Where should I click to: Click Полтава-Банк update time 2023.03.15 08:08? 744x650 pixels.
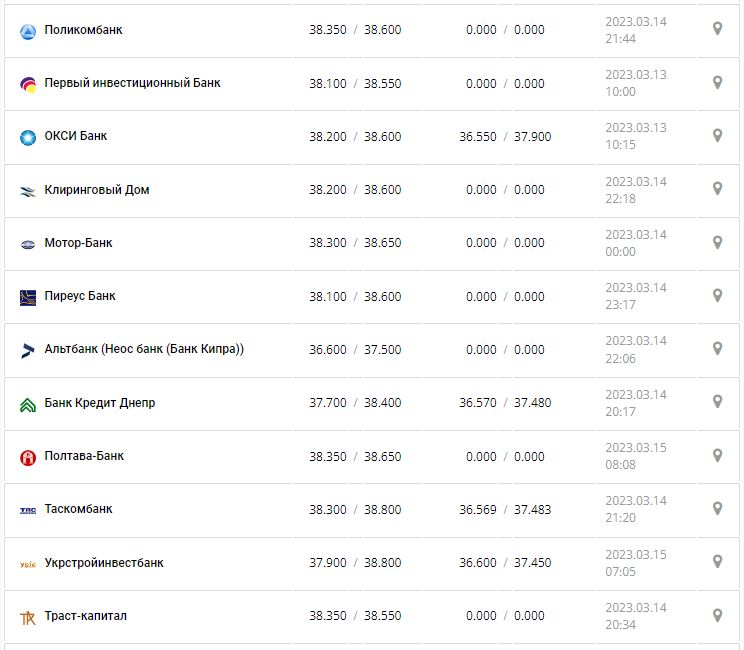pos(635,456)
